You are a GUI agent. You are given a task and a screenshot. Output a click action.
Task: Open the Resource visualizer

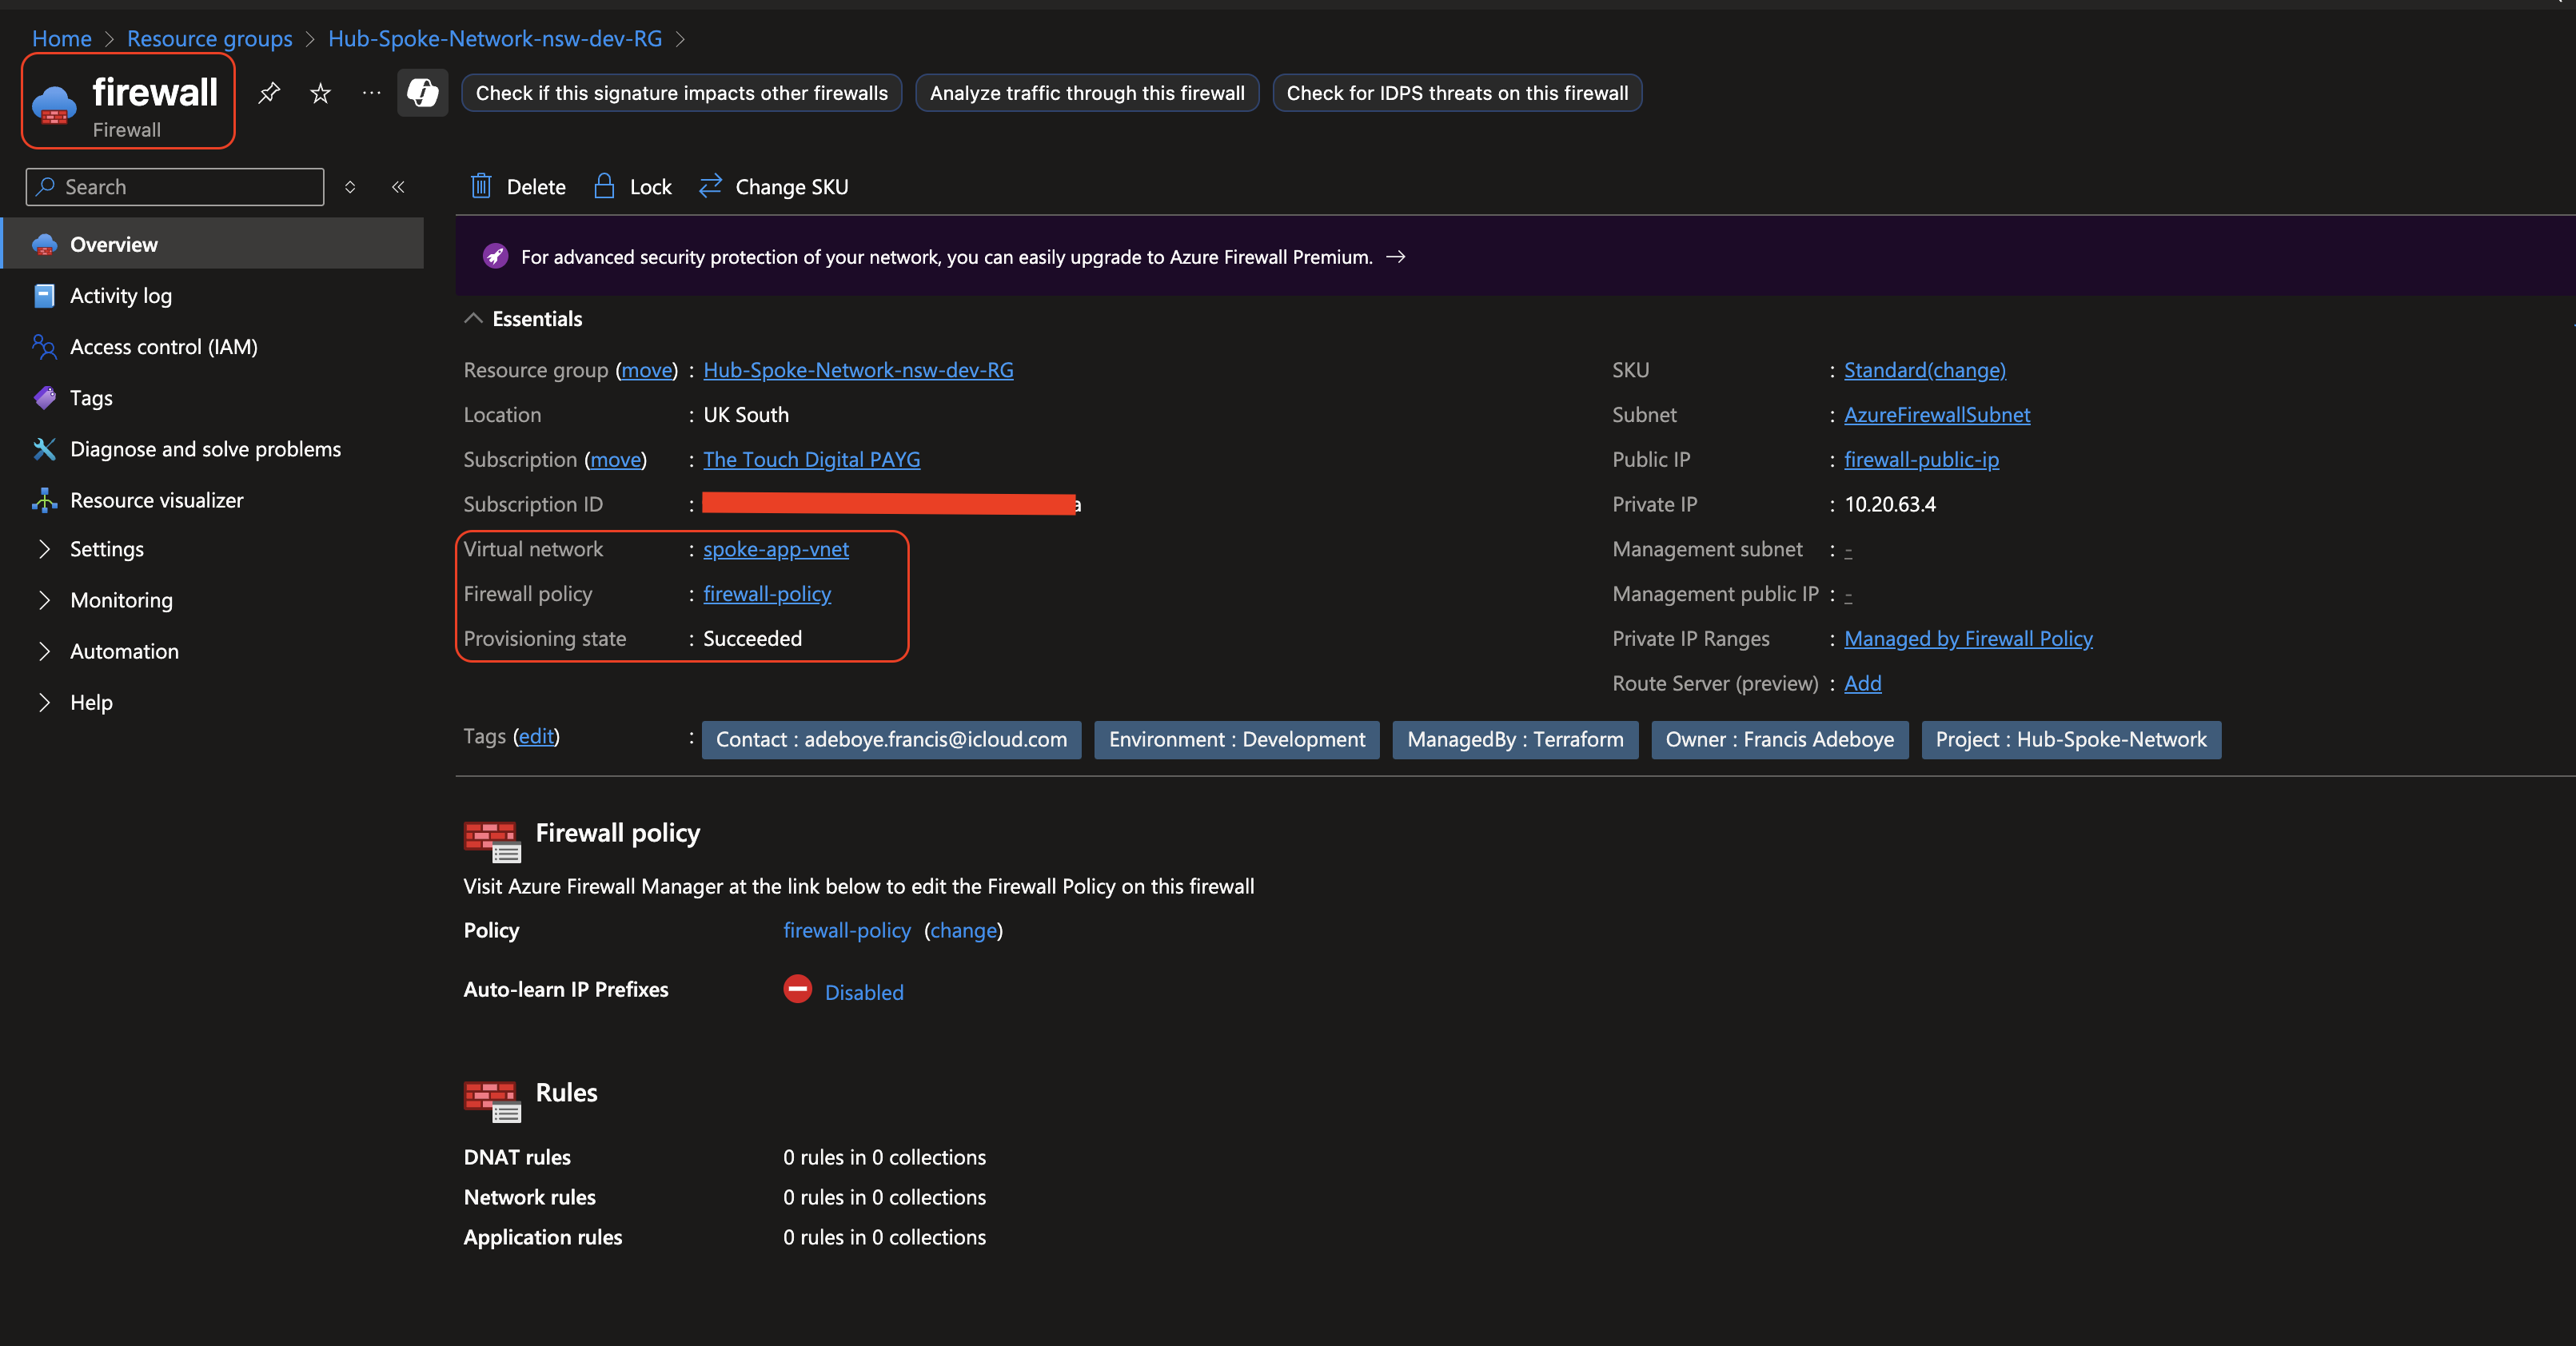click(x=156, y=499)
